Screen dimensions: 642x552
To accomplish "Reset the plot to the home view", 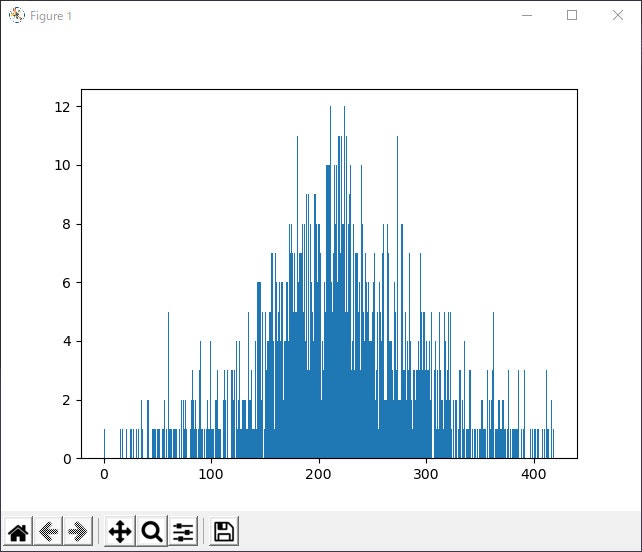I will (x=18, y=532).
